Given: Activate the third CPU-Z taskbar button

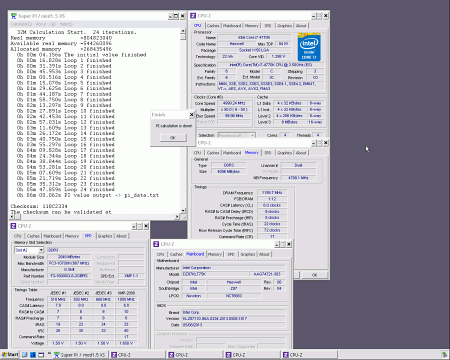Looking at the screenshot, I should pos(252,355).
